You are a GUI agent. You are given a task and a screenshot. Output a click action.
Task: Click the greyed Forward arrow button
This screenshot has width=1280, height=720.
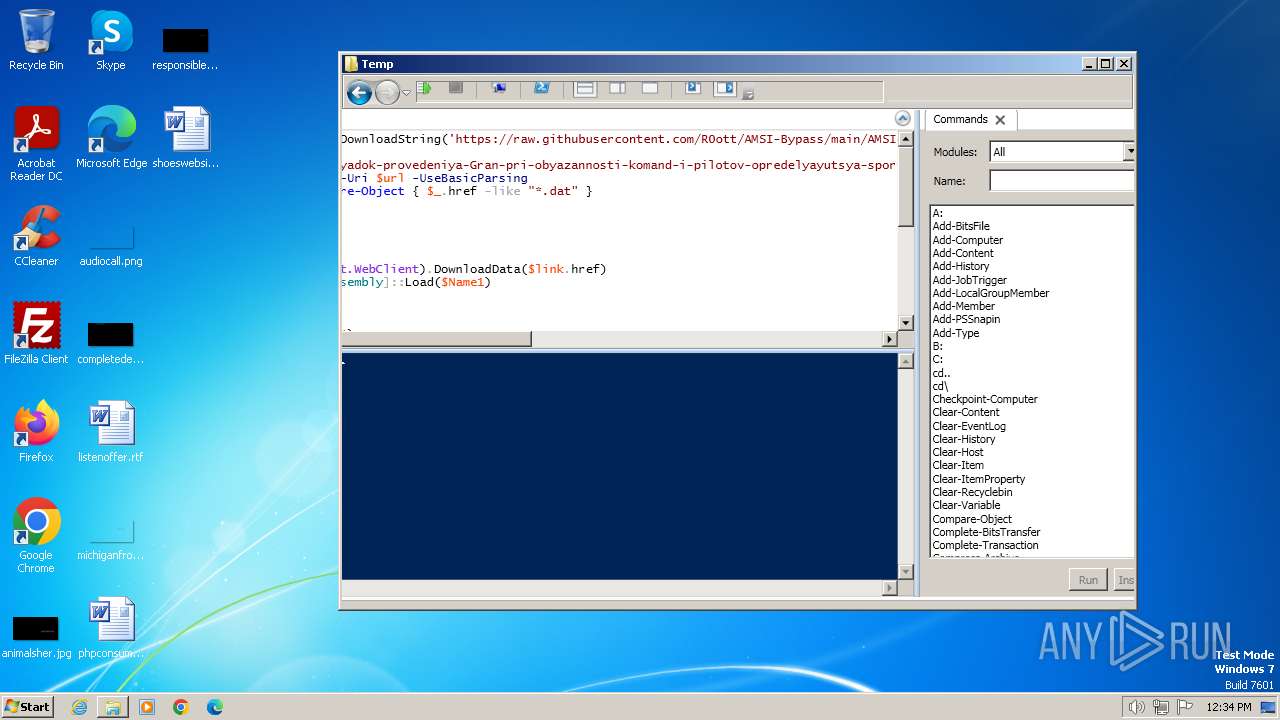point(387,93)
